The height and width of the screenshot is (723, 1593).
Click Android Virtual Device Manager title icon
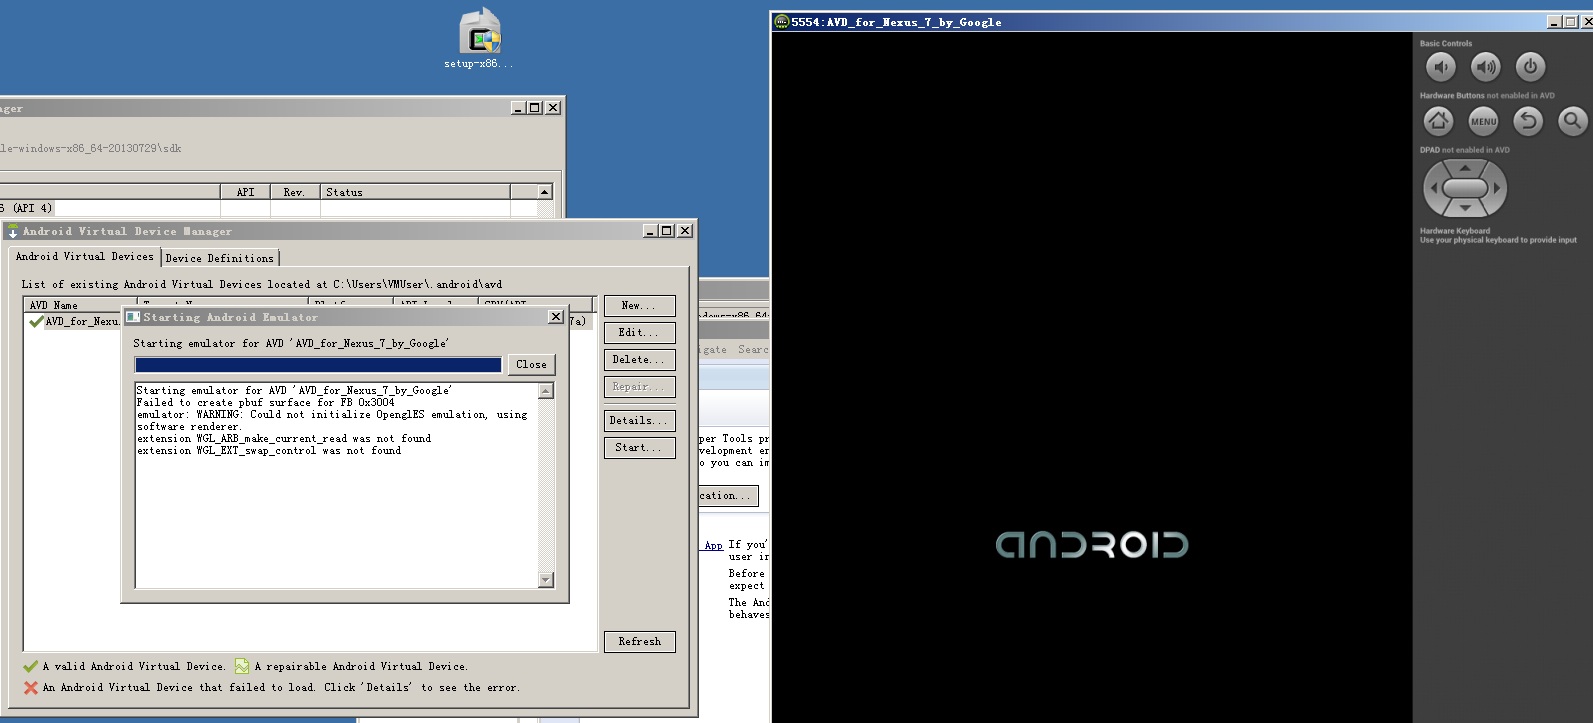point(12,231)
